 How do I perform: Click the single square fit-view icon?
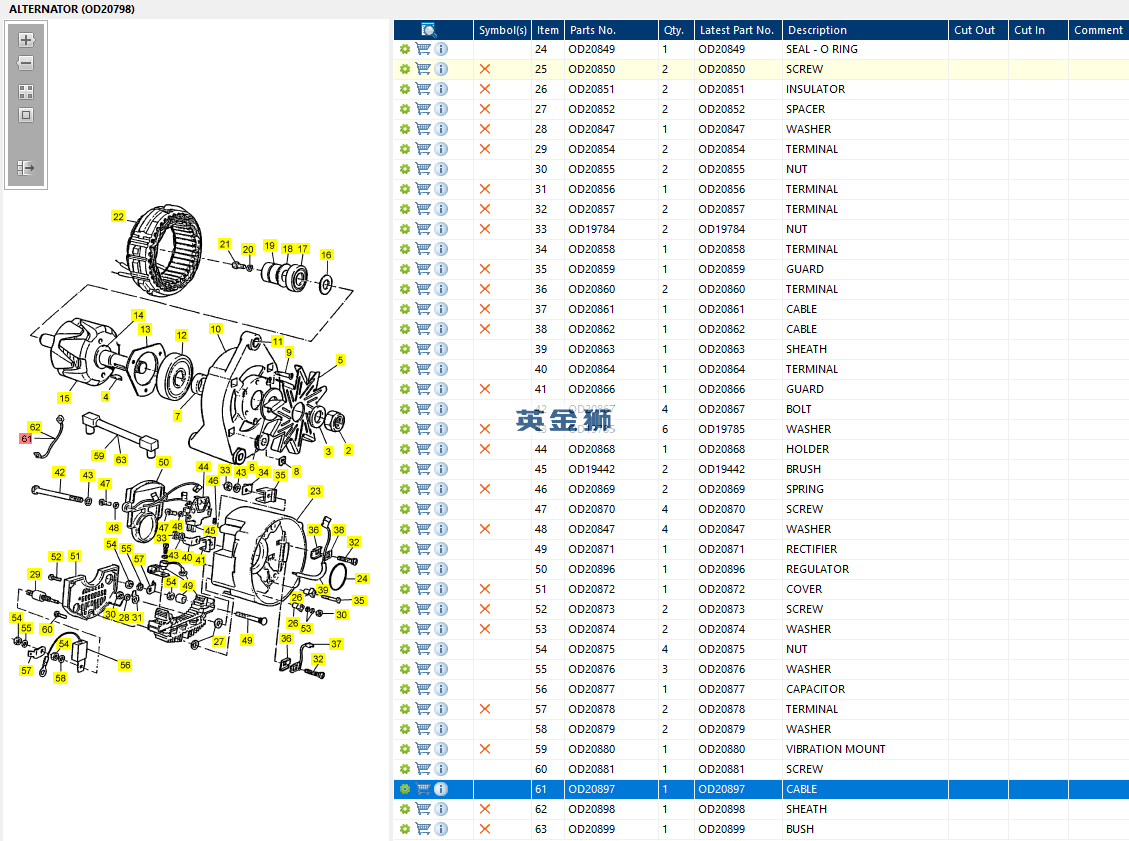pyautogui.click(x=26, y=114)
